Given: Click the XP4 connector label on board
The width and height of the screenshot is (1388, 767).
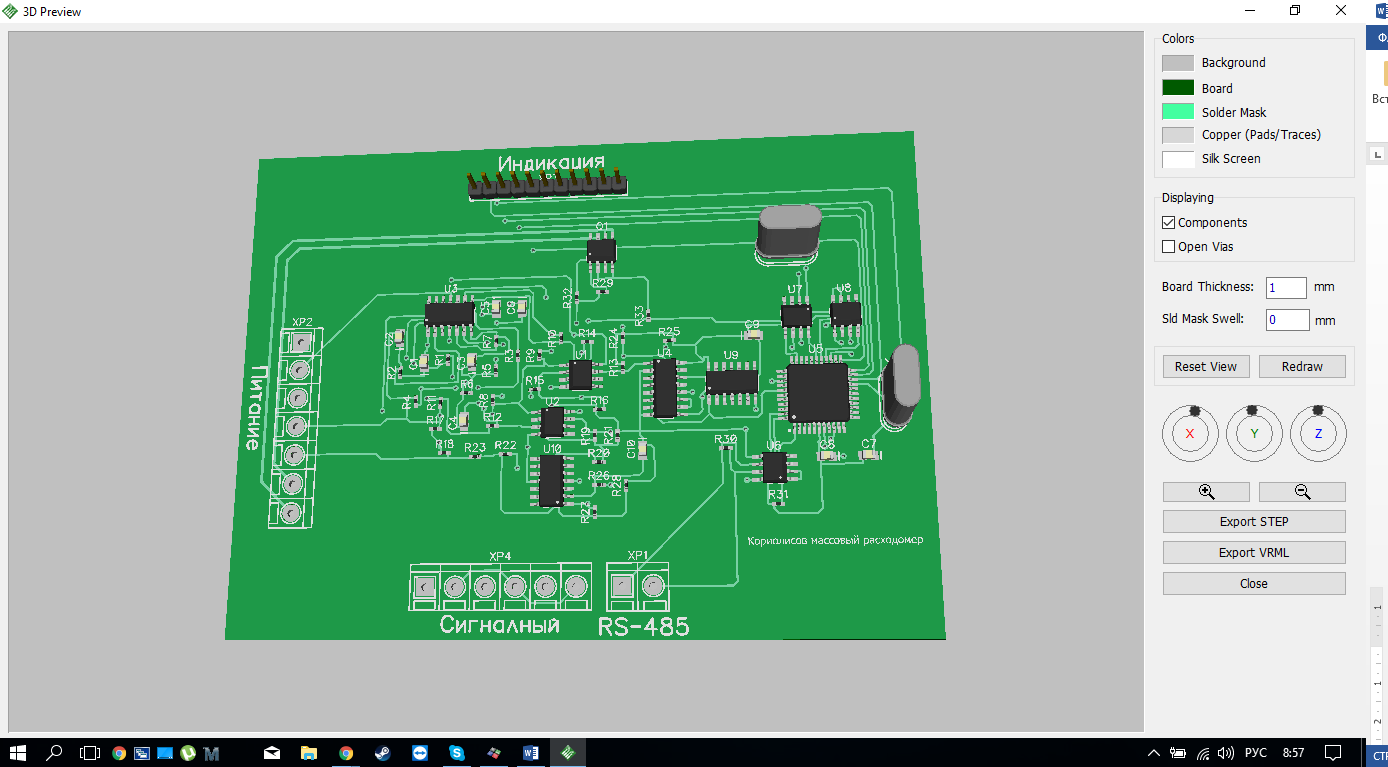Looking at the screenshot, I should 500,556.
